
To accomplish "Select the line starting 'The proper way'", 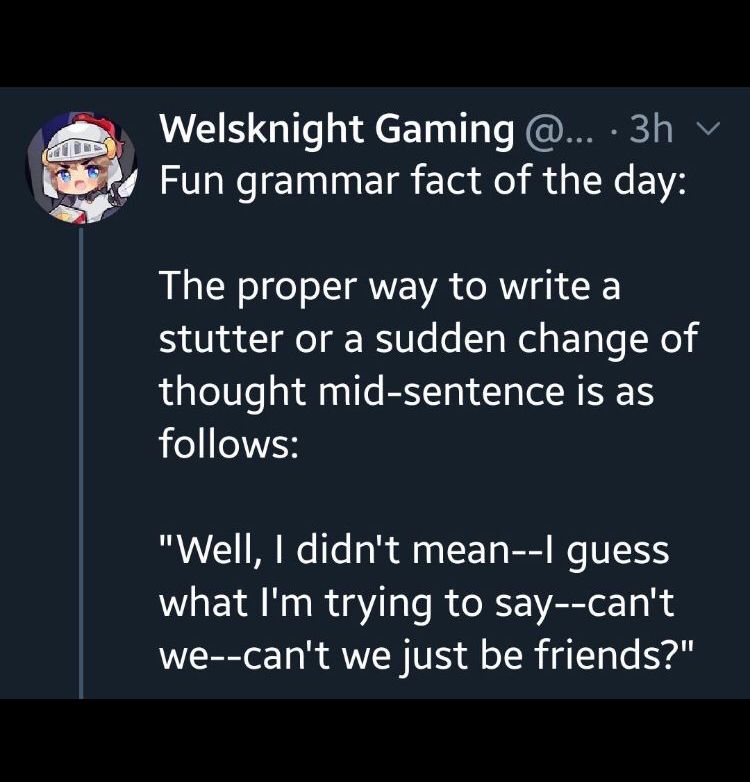I will [390, 289].
